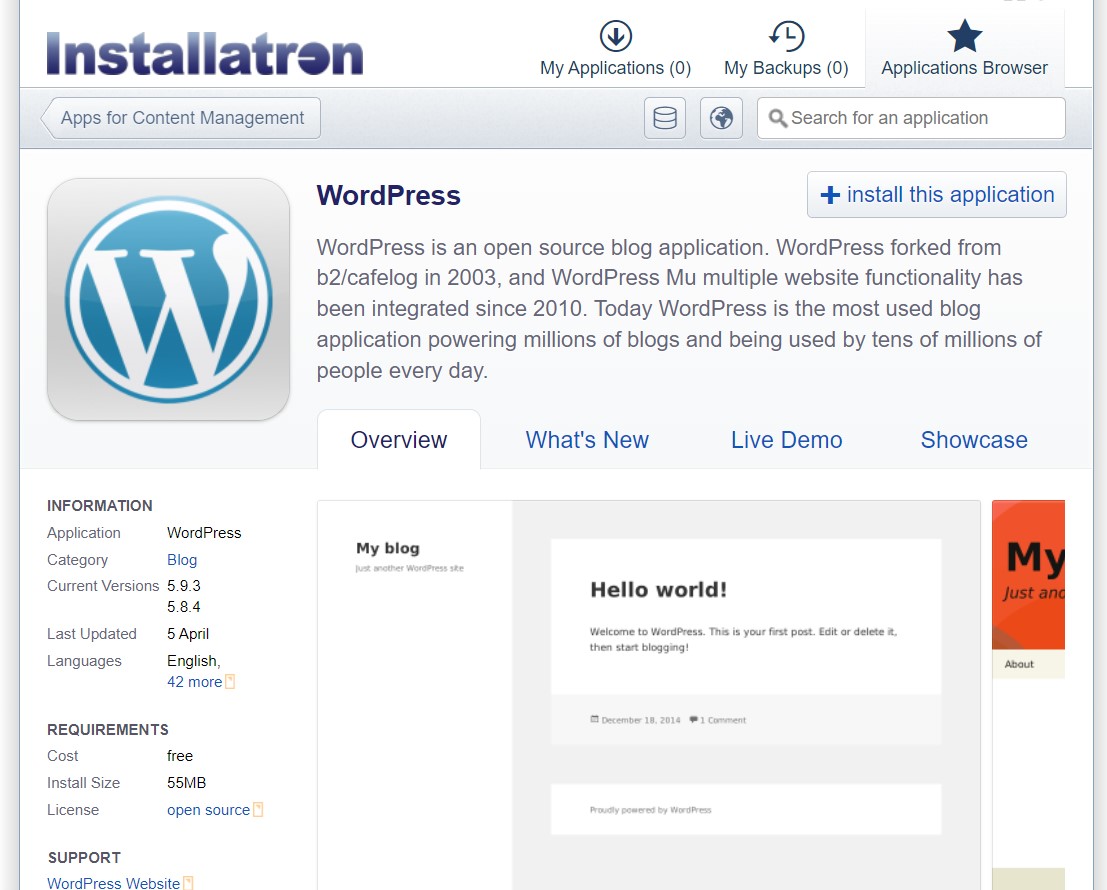The image size is (1107, 890).
Task: Expand the 42 more languages link
Action: [195, 682]
